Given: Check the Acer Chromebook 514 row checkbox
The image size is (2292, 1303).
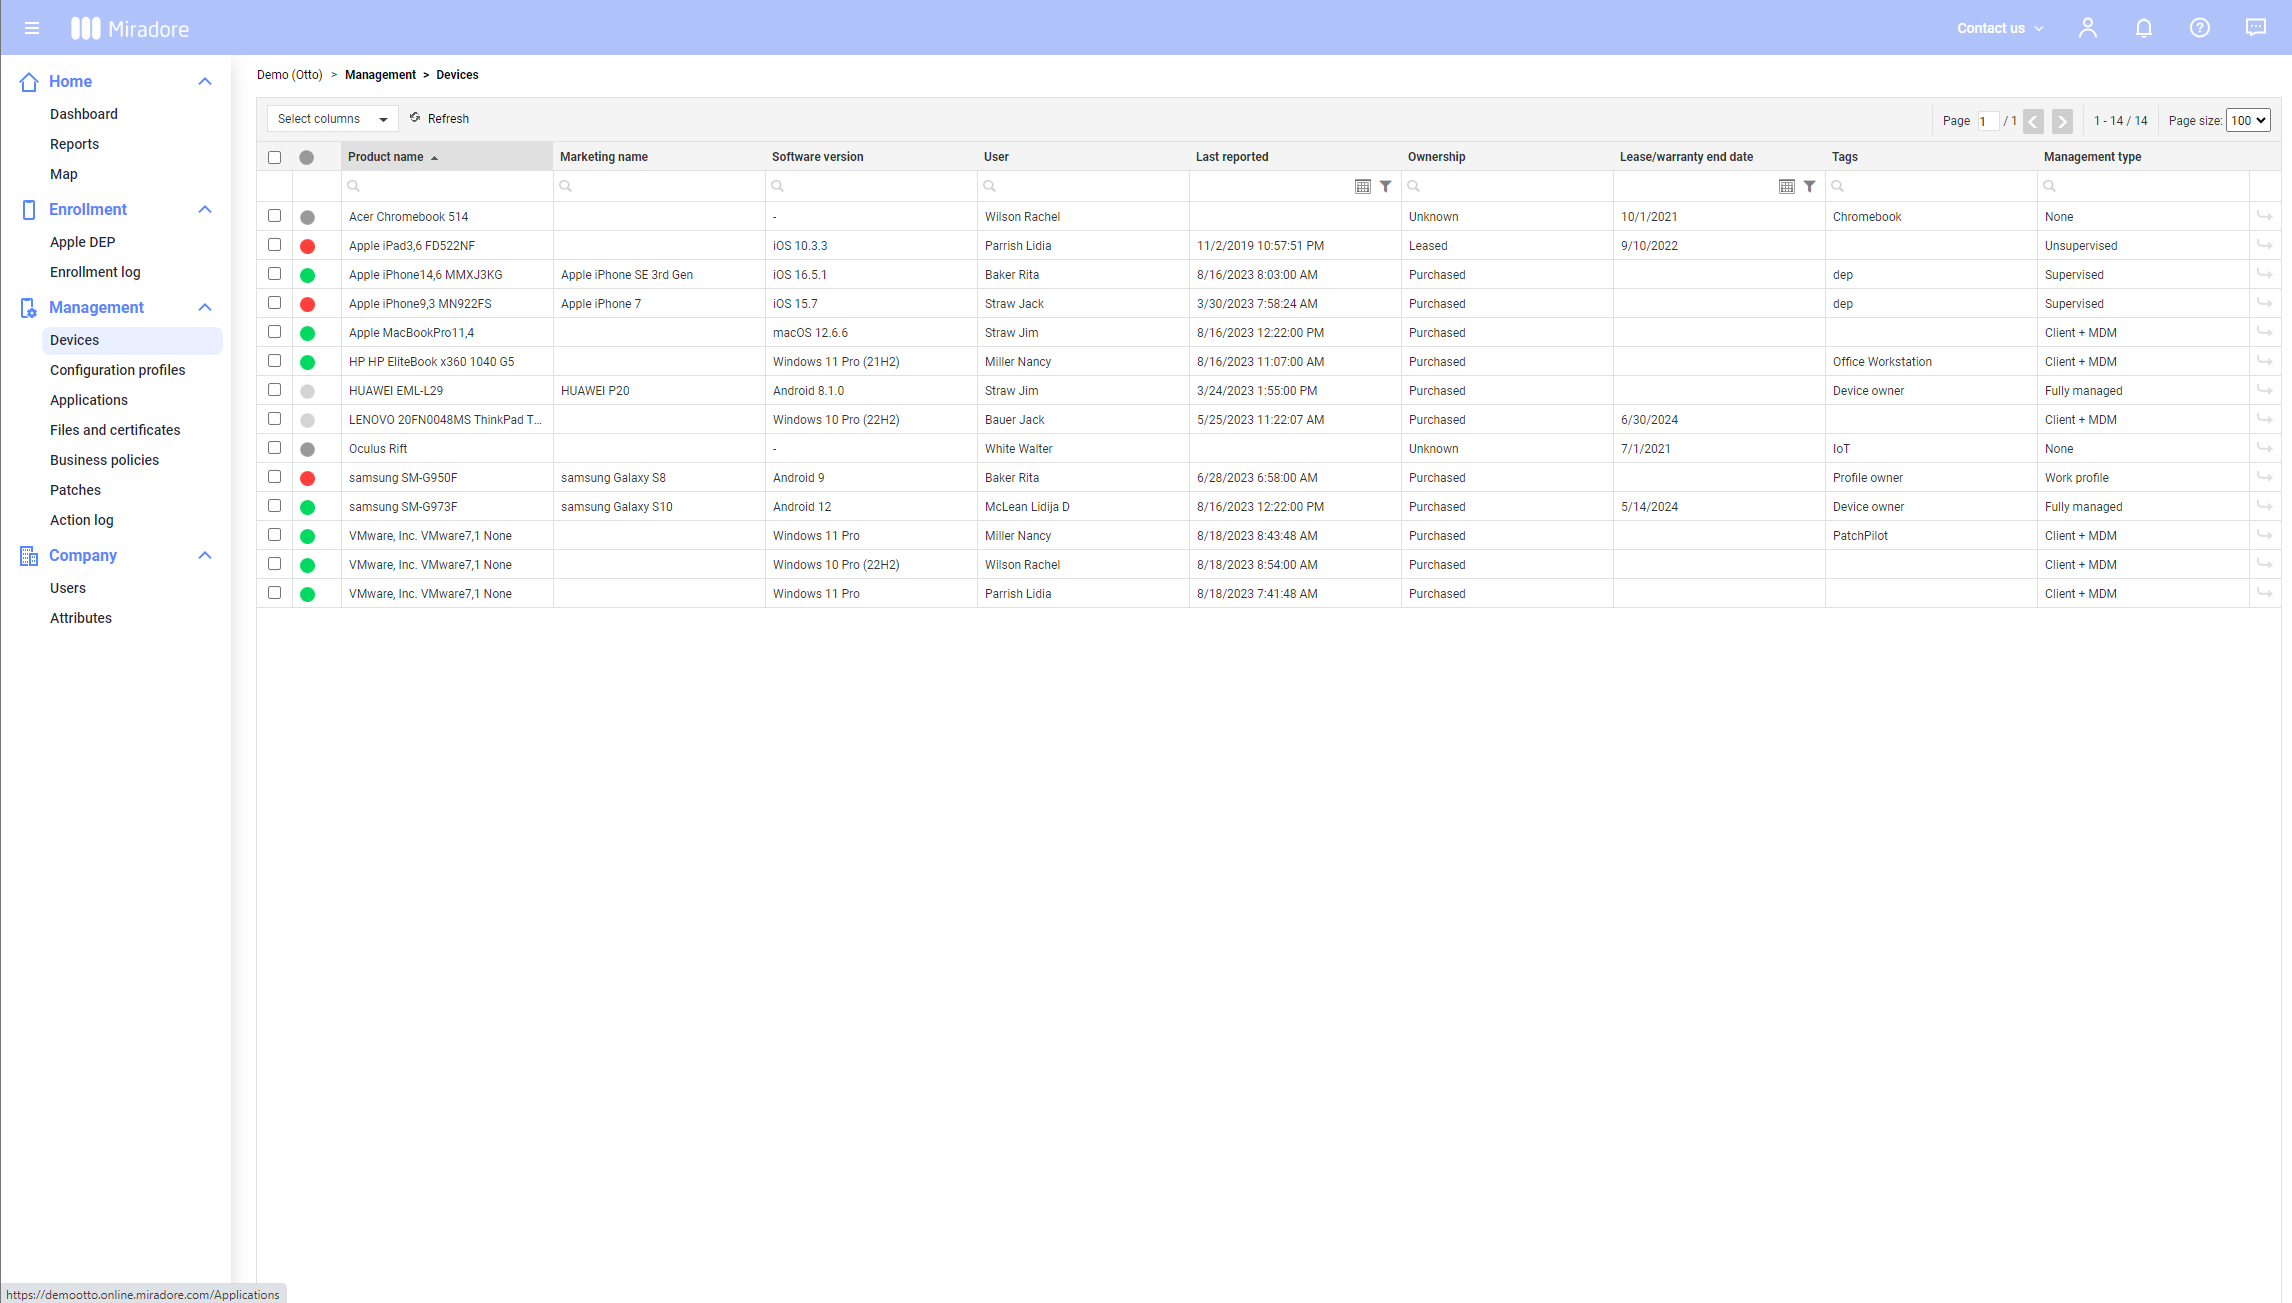Looking at the screenshot, I should [275, 216].
